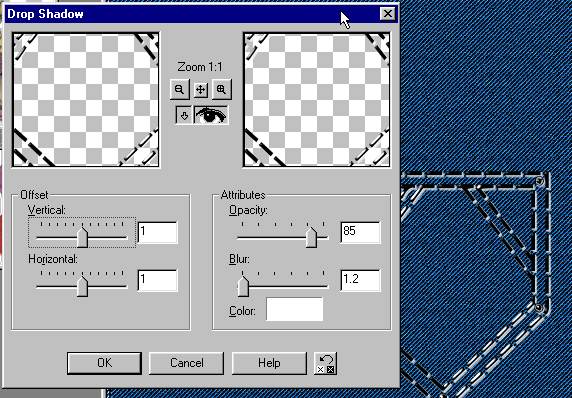Click the Opacity slider handle
The width and height of the screenshot is (572, 398).
coord(311,237)
